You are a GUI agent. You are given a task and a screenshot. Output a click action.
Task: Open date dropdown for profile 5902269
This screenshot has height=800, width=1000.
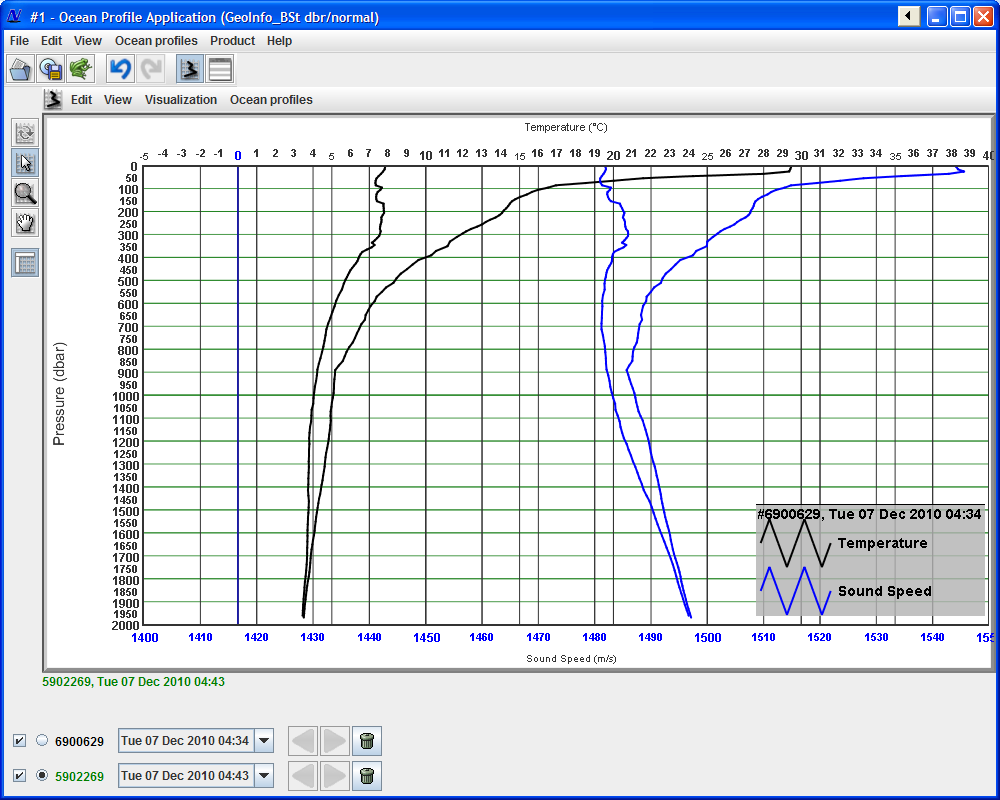(264, 776)
